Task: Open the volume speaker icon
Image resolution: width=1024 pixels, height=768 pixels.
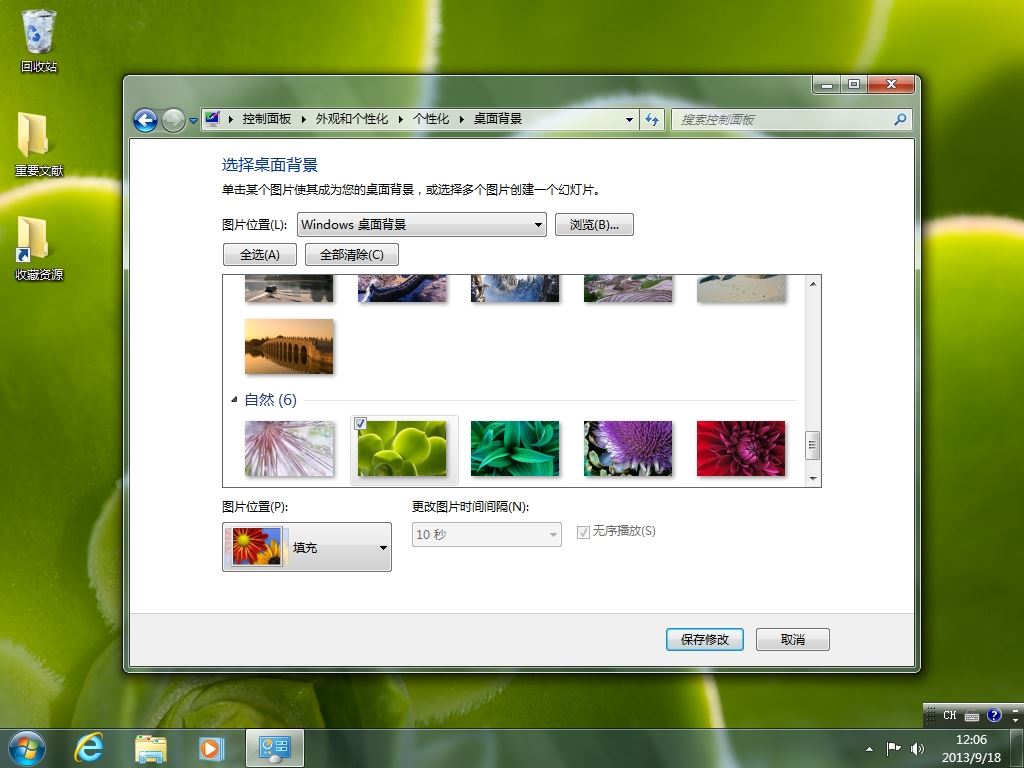Action: [x=917, y=748]
